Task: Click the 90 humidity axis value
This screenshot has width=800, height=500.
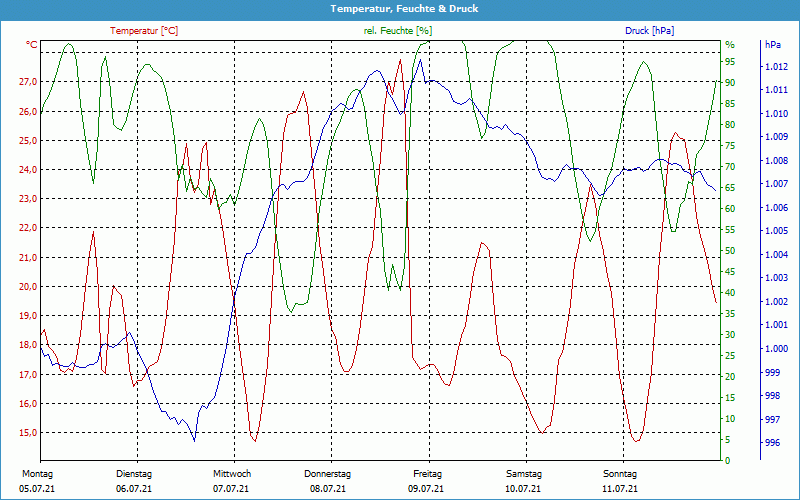Action: (730, 82)
